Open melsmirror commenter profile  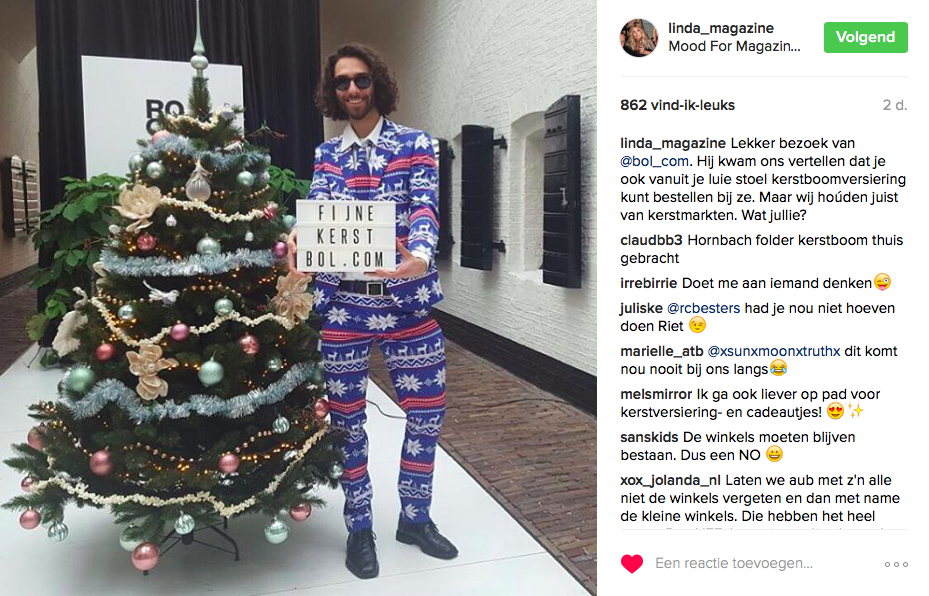(656, 394)
